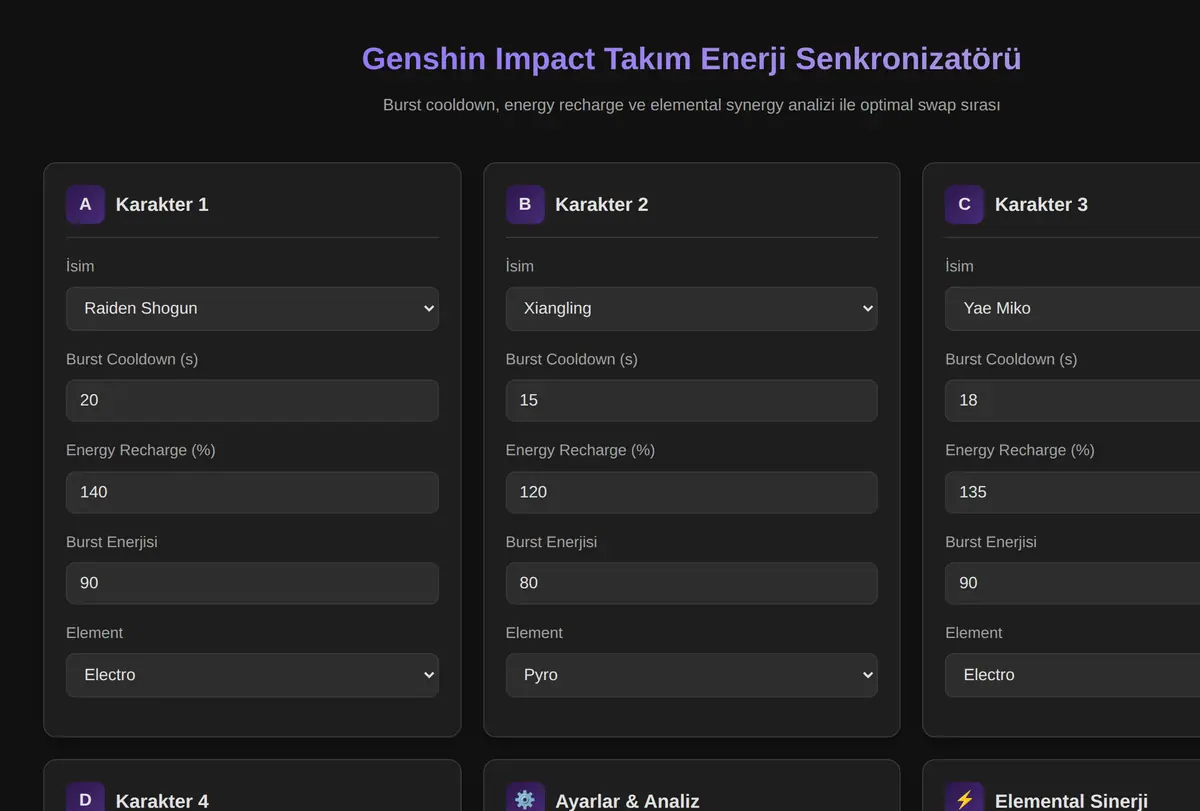Click the Genshin Impact Takım Enerji Senkronizatörü title
This screenshot has height=811, width=1200.
click(x=692, y=58)
